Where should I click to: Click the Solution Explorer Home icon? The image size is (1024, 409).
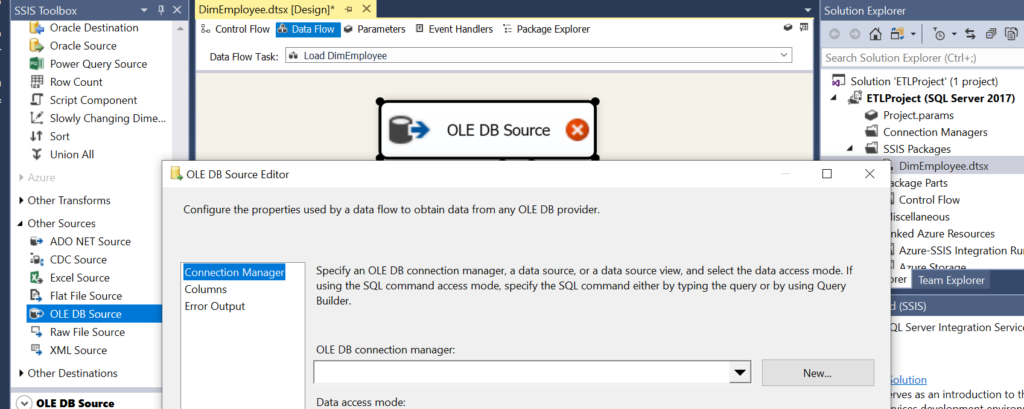875,33
